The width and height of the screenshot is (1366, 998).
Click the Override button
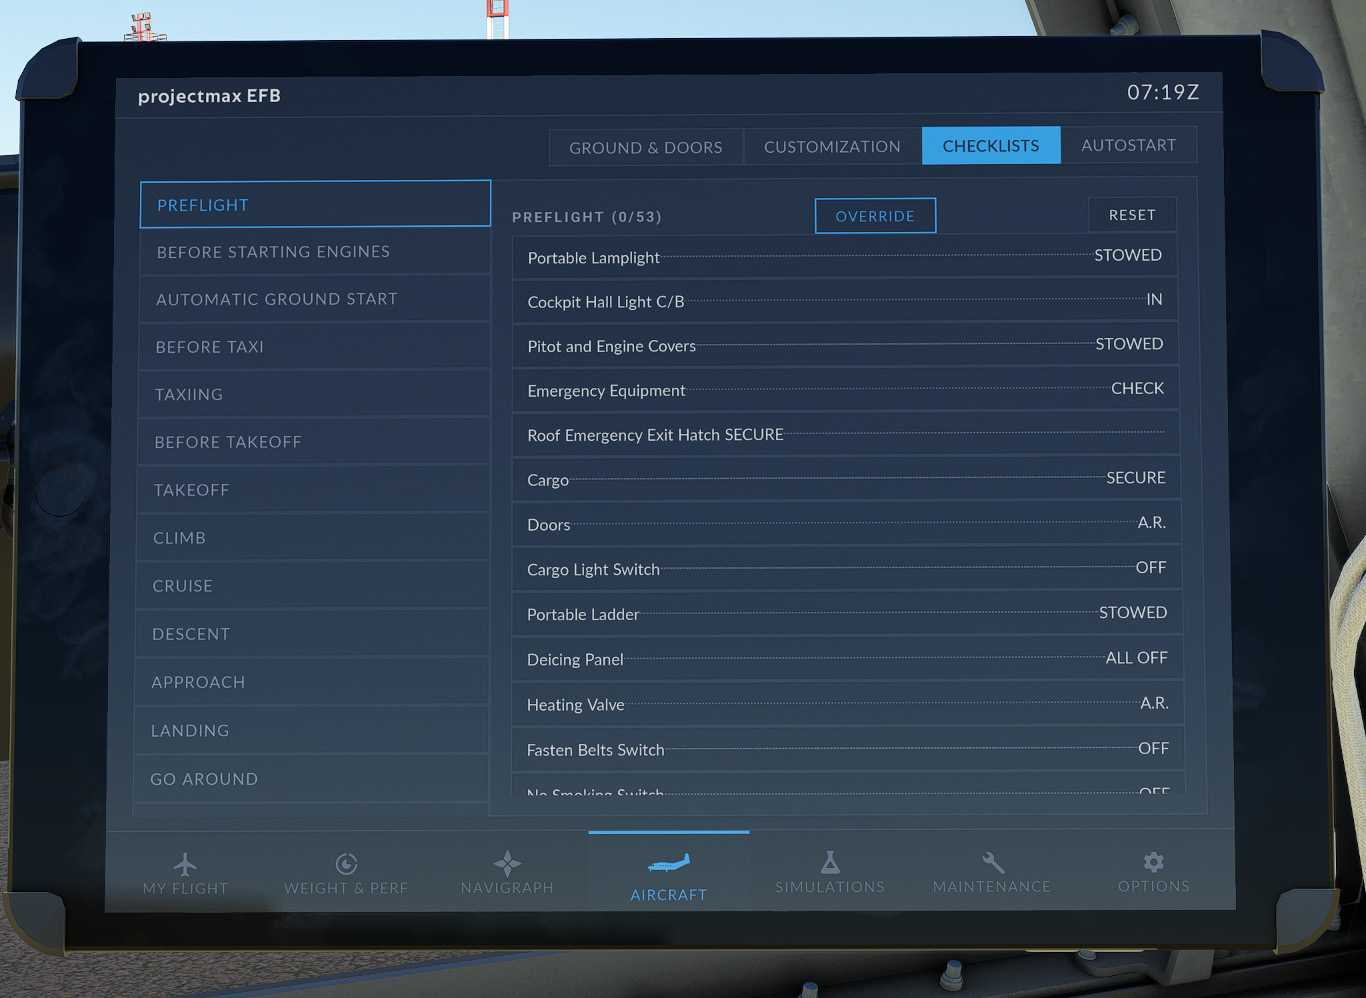pyautogui.click(x=875, y=216)
